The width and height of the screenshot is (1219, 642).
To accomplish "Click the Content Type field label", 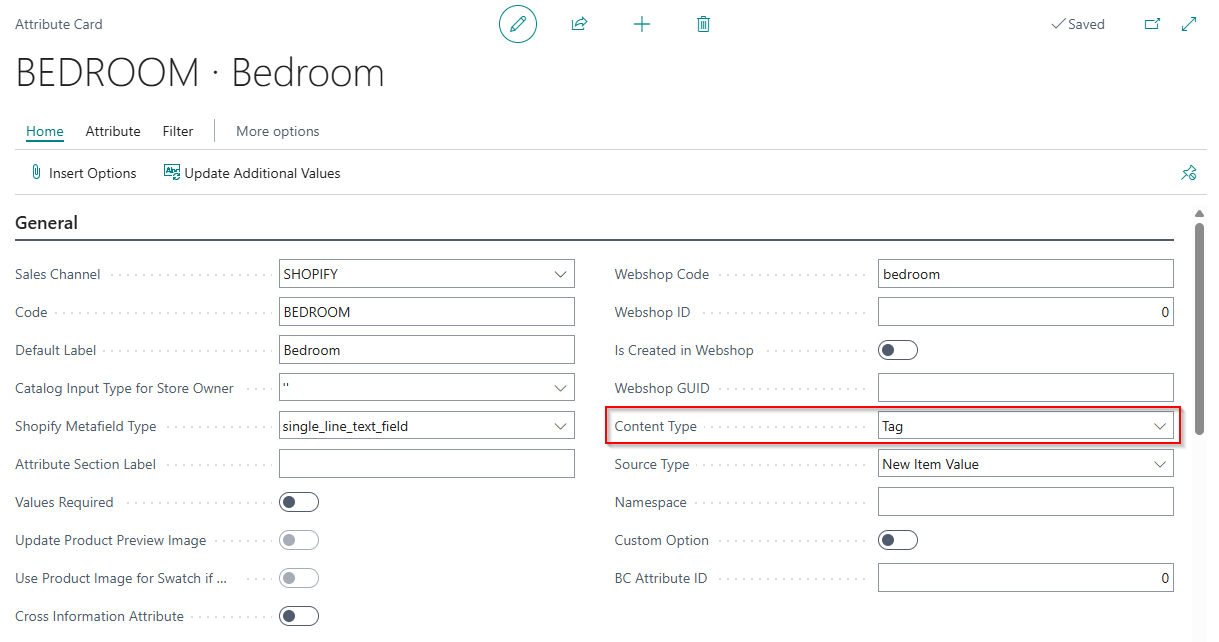I will tap(656, 426).
